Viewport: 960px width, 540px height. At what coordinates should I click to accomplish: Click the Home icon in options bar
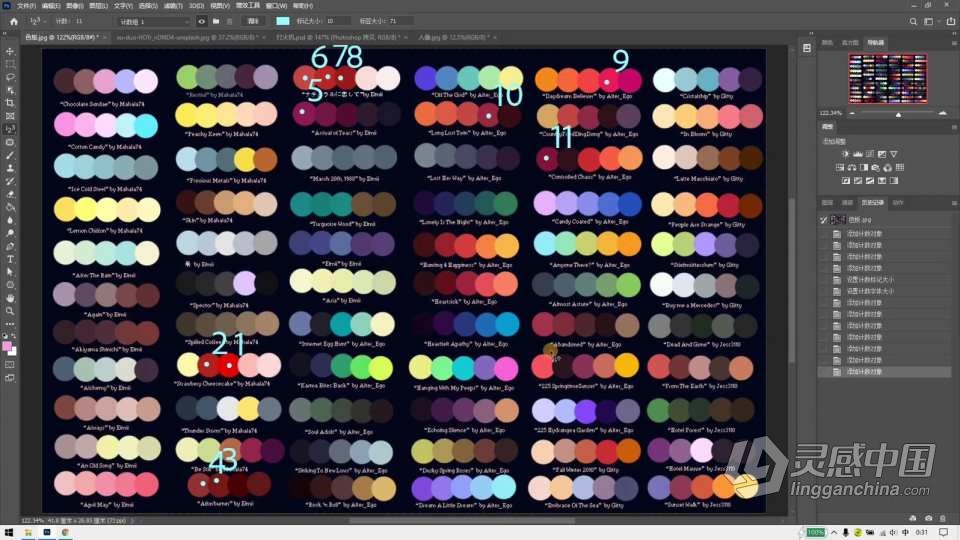pos(14,21)
